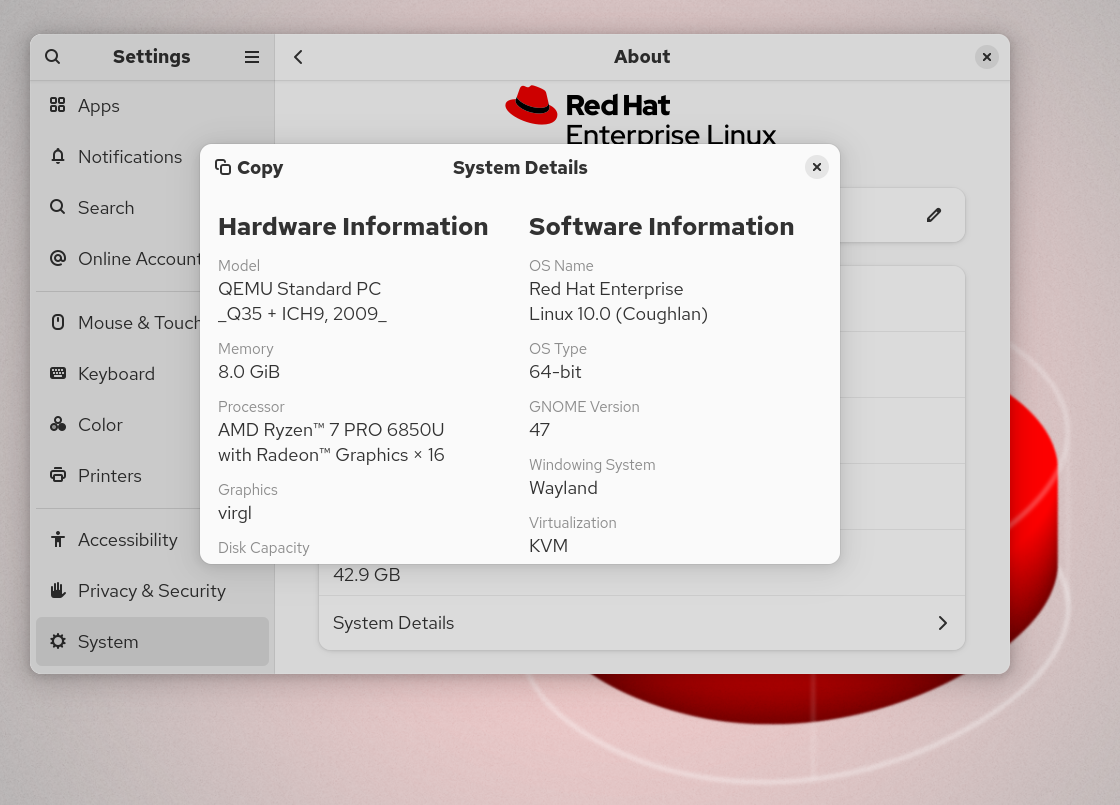Click the 'AMD Ryzen™ 7 PRO 6850U' processor text
This screenshot has height=805, width=1120.
(331, 430)
